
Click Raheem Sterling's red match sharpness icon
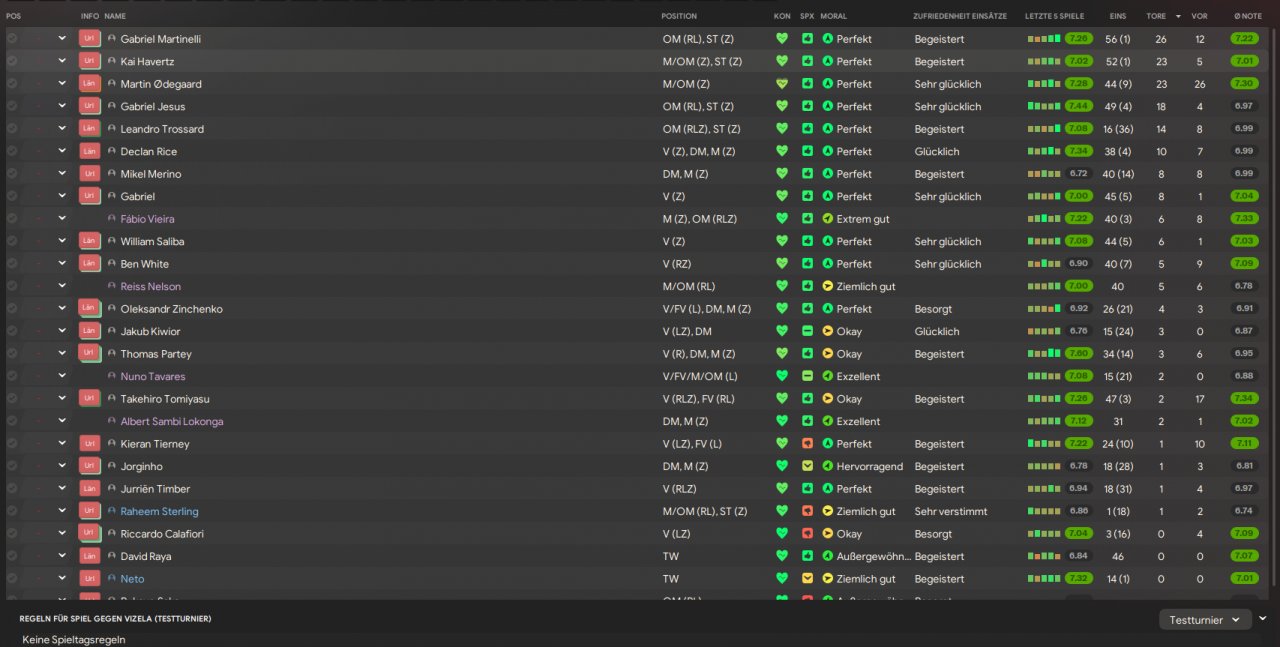[x=807, y=511]
